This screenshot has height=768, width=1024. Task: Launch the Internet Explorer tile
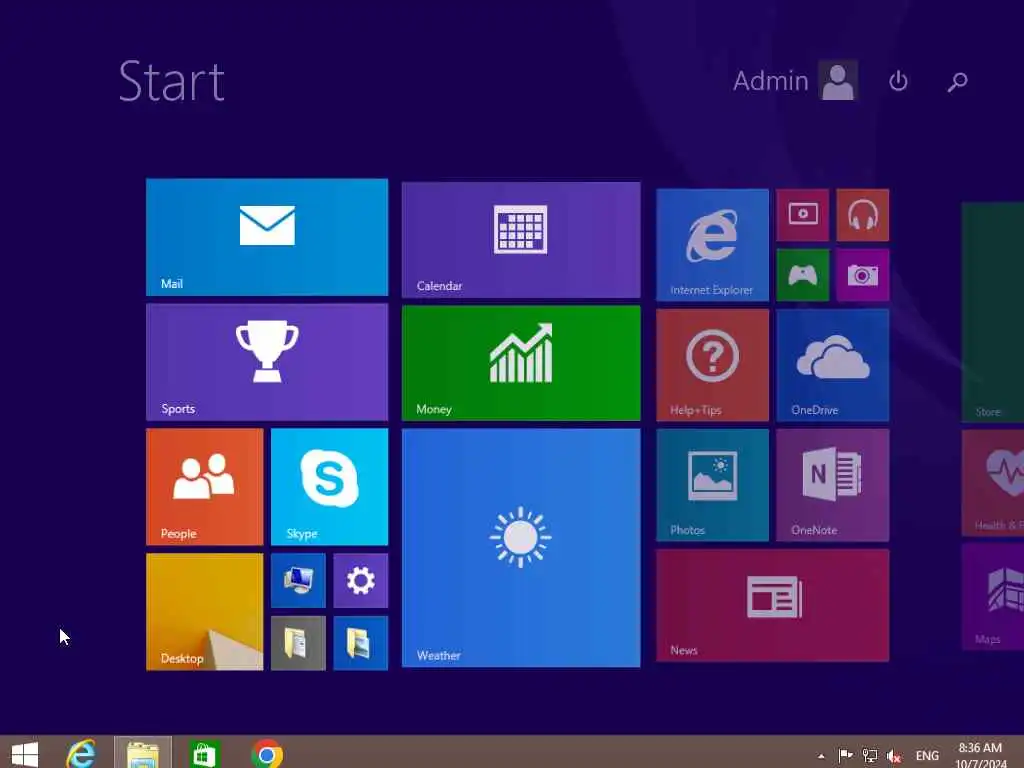coord(712,245)
